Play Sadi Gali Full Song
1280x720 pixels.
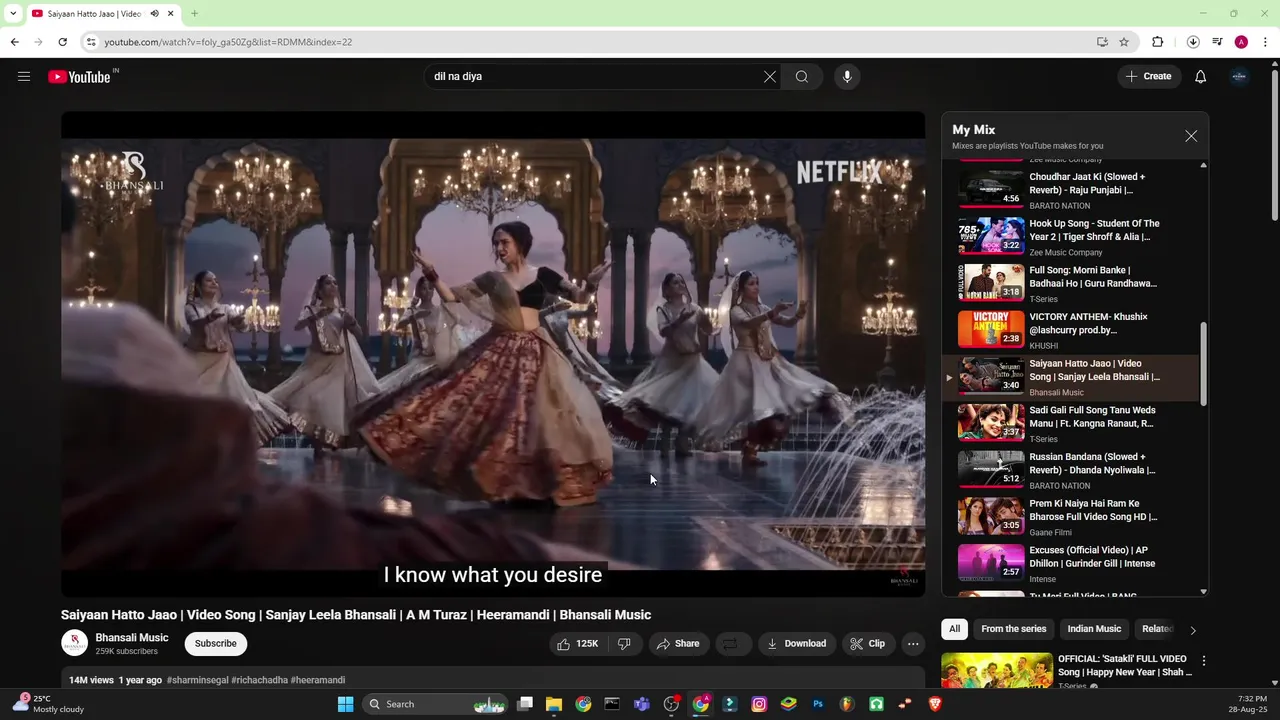coord(1072,424)
